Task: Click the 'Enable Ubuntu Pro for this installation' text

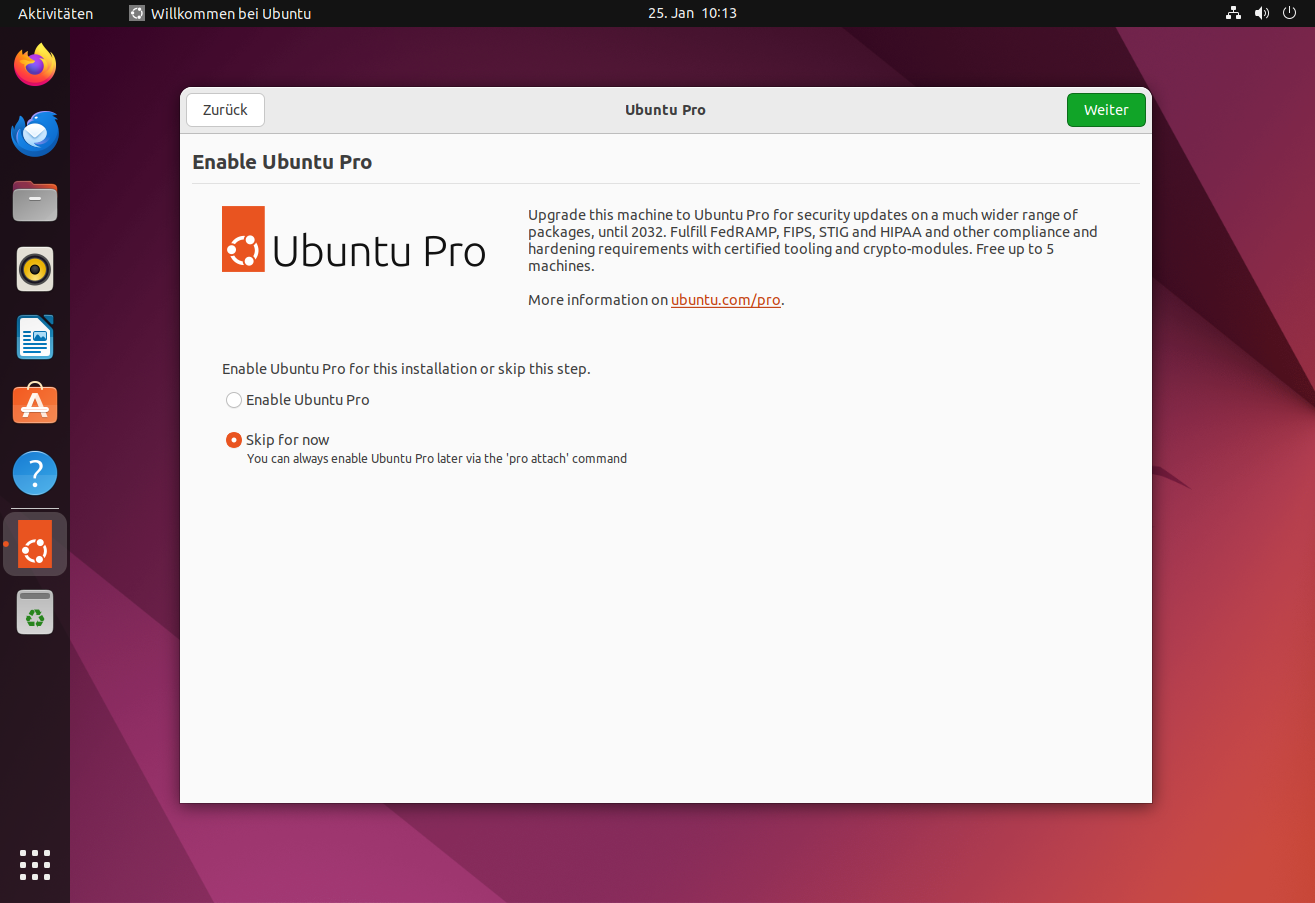Action: click(406, 369)
